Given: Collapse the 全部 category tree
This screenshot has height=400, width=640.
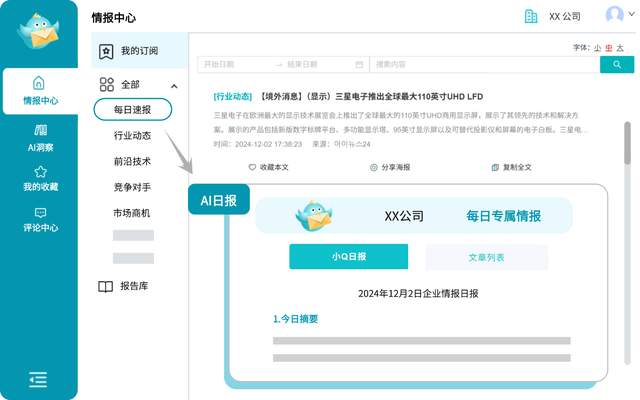Looking at the screenshot, I should pyautogui.click(x=174, y=86).
